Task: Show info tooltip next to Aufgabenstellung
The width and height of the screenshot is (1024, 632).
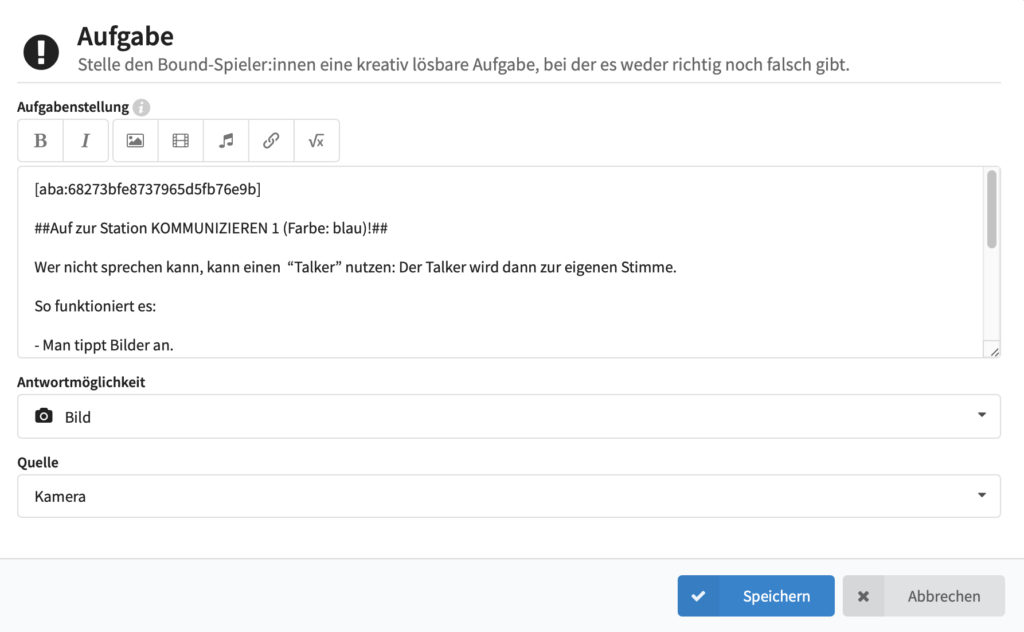Action: tap(142, 107)
